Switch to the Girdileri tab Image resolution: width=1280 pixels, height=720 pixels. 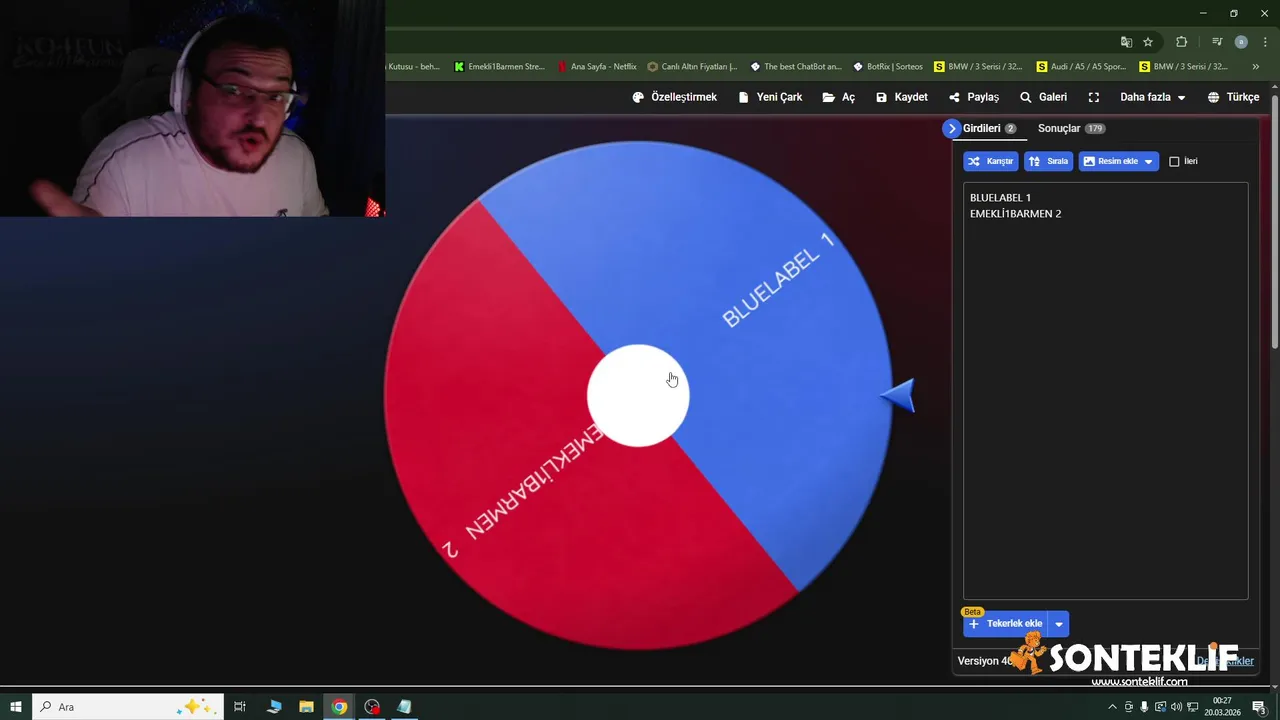pos(989,128)
